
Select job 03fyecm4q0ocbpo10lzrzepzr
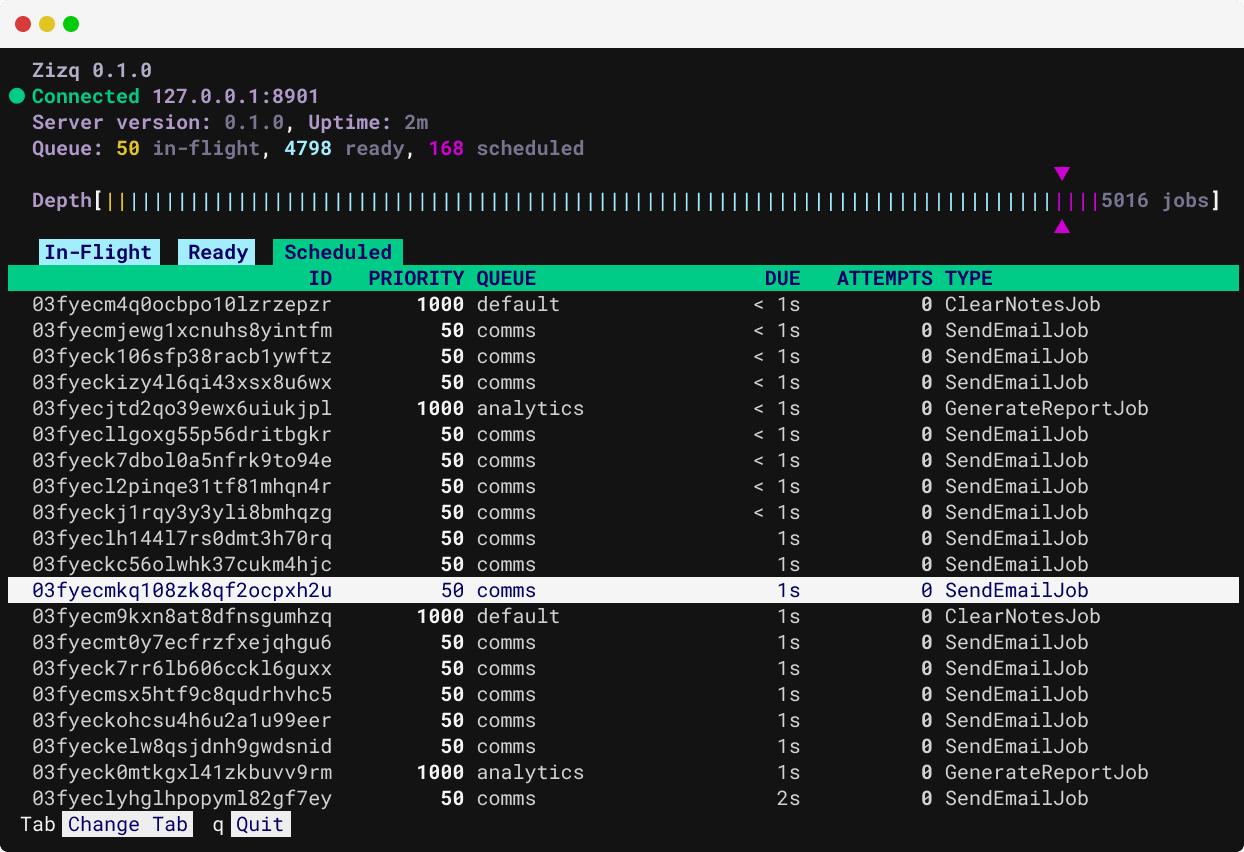[622, 304]
